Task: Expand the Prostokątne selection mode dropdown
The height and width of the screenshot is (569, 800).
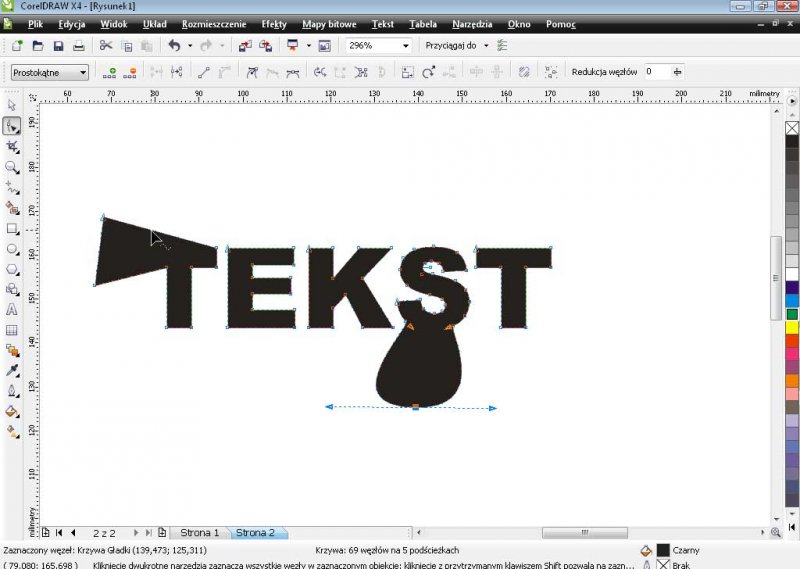Action: pyautogui.click(x=82, y=72)
